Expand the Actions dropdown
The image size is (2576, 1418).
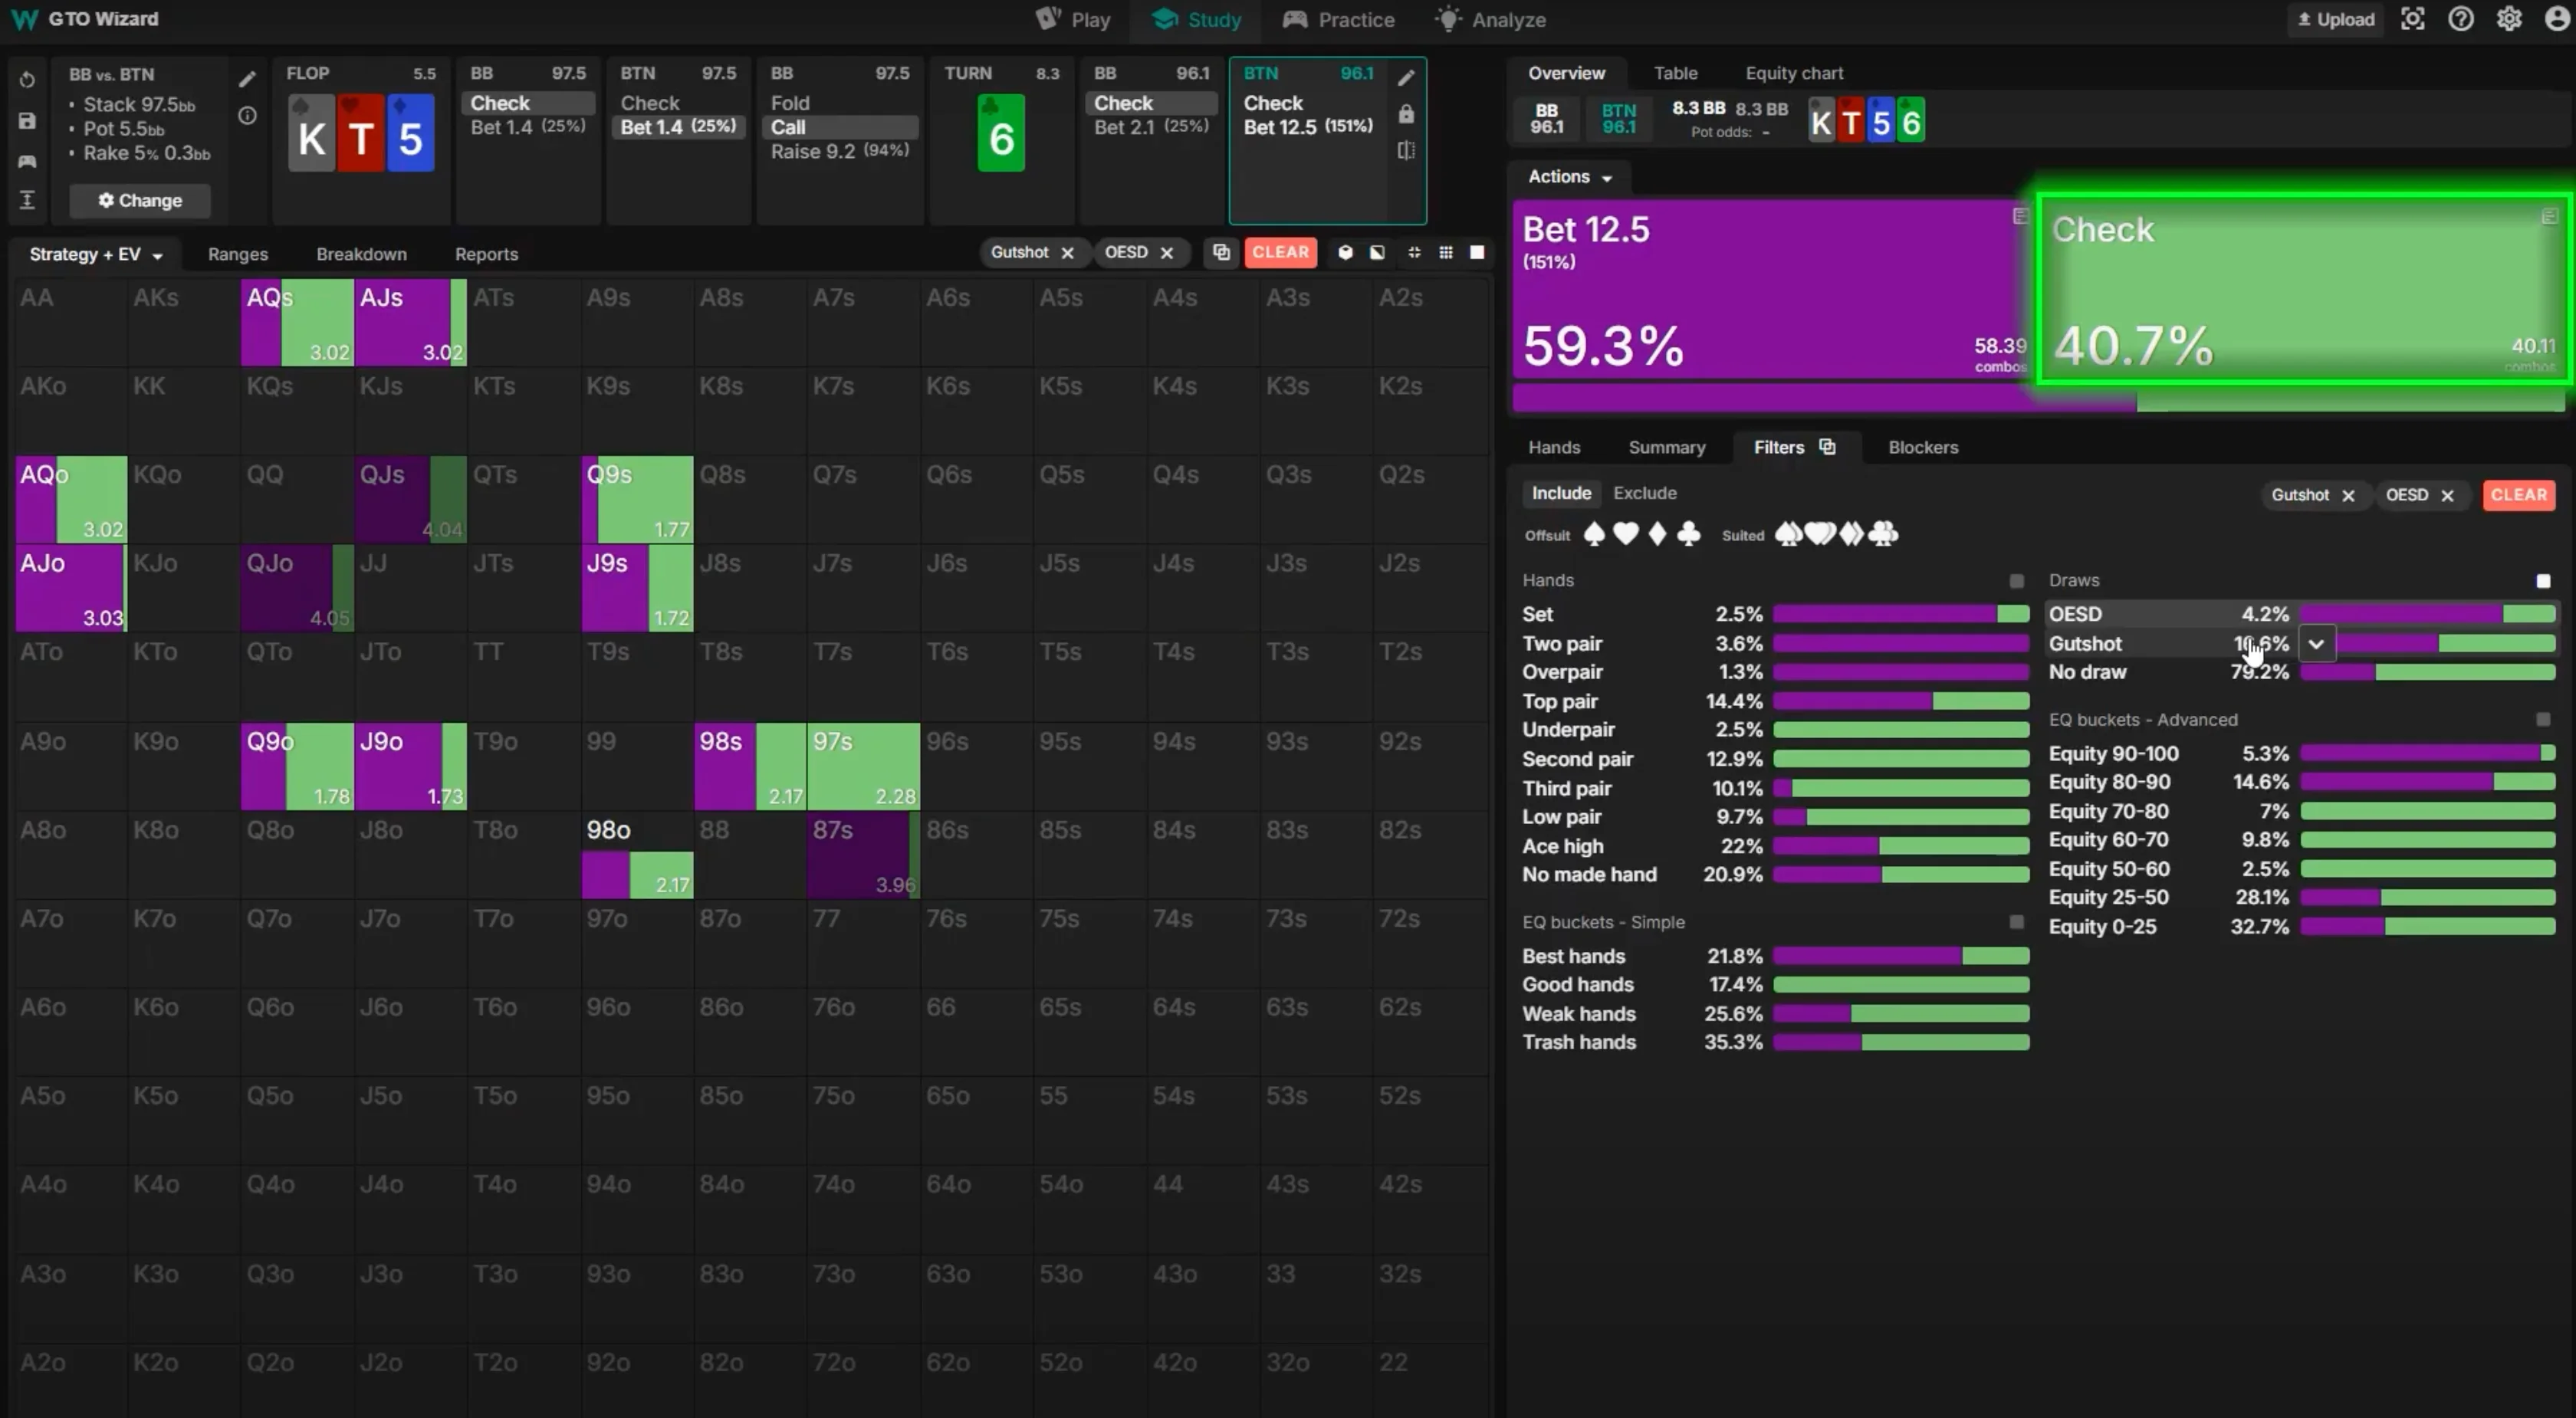(x=1569, y=177)
